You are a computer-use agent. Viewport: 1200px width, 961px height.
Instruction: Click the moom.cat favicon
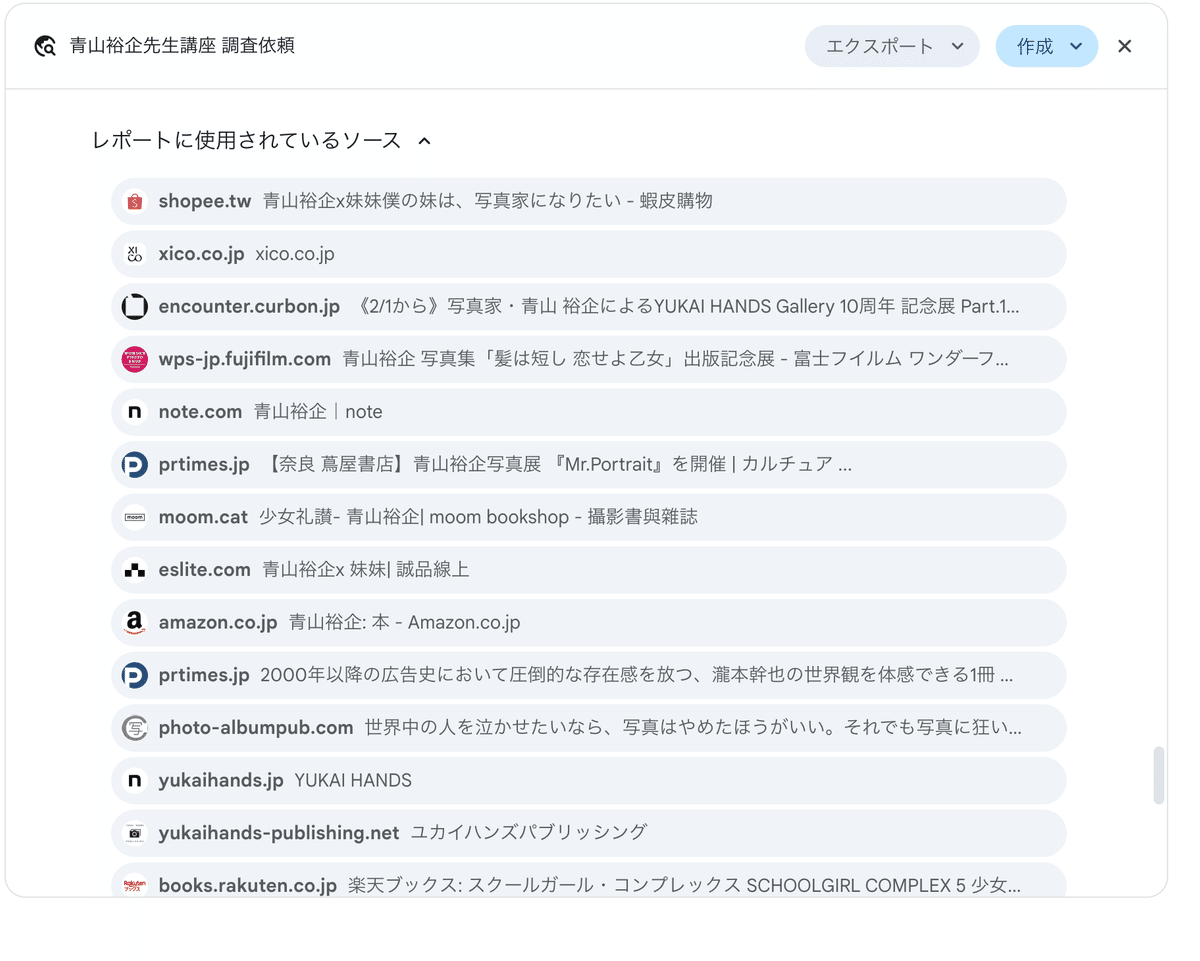coord(134,517)
